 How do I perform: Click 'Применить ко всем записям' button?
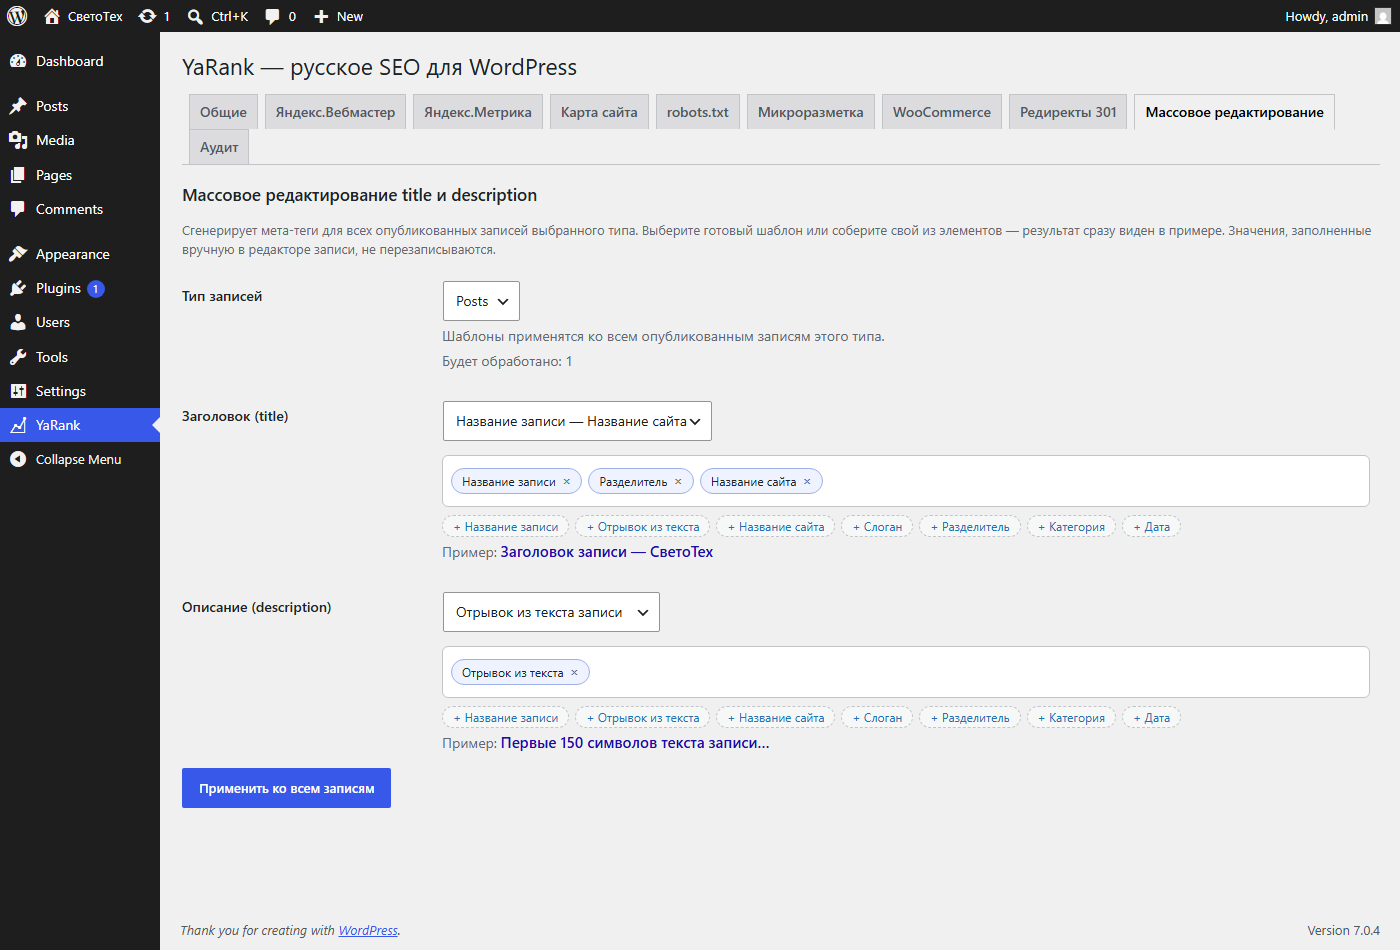tap(286, 788)
